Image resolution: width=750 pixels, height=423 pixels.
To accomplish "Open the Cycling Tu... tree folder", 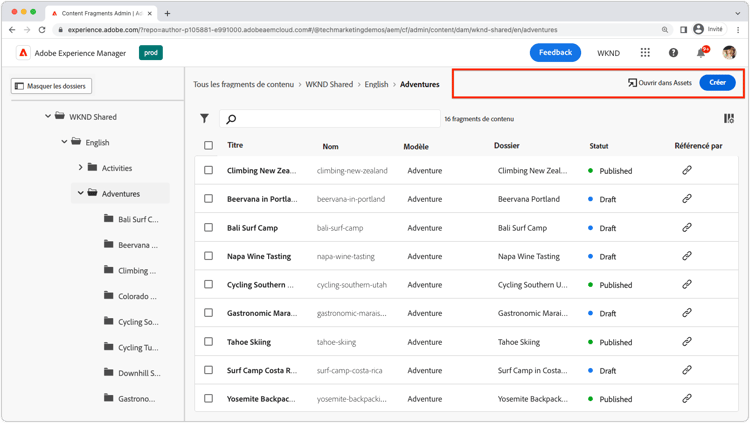I will (x=131, y=347).
